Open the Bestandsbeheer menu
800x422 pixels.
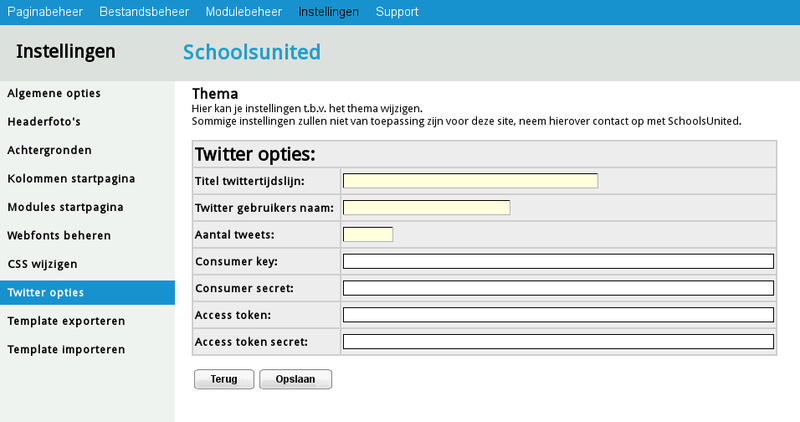point(144,12)
